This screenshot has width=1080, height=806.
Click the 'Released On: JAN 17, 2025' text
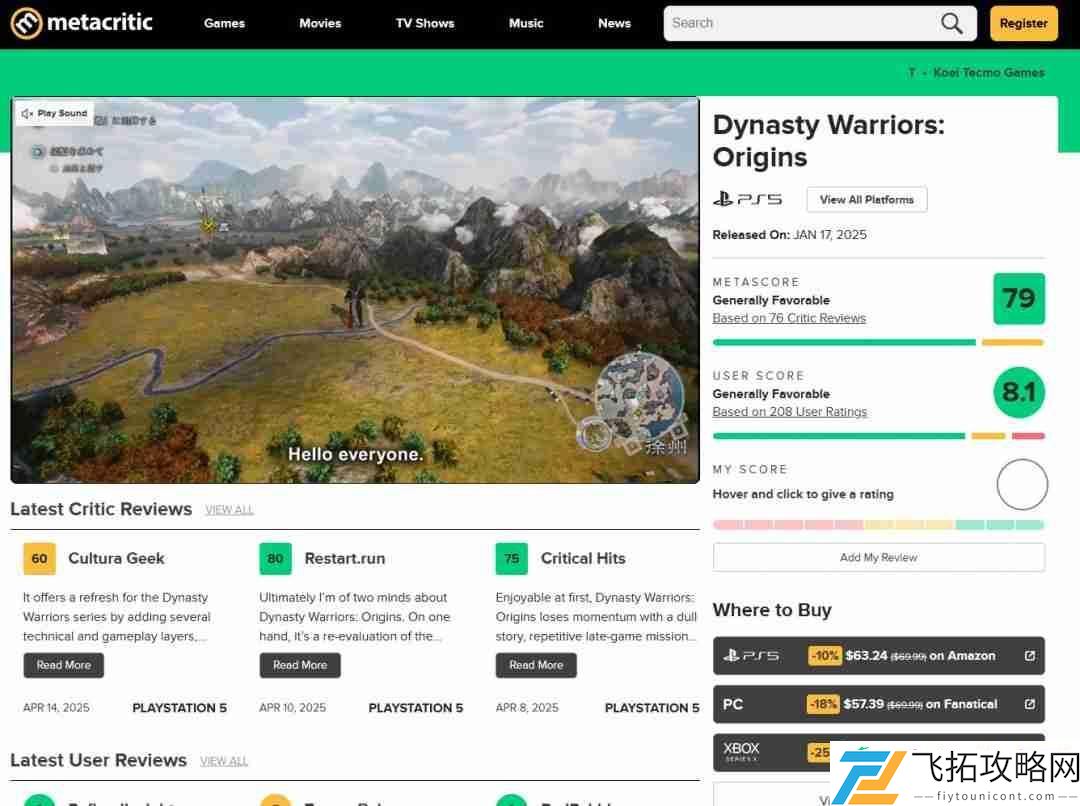pos(789,234)
